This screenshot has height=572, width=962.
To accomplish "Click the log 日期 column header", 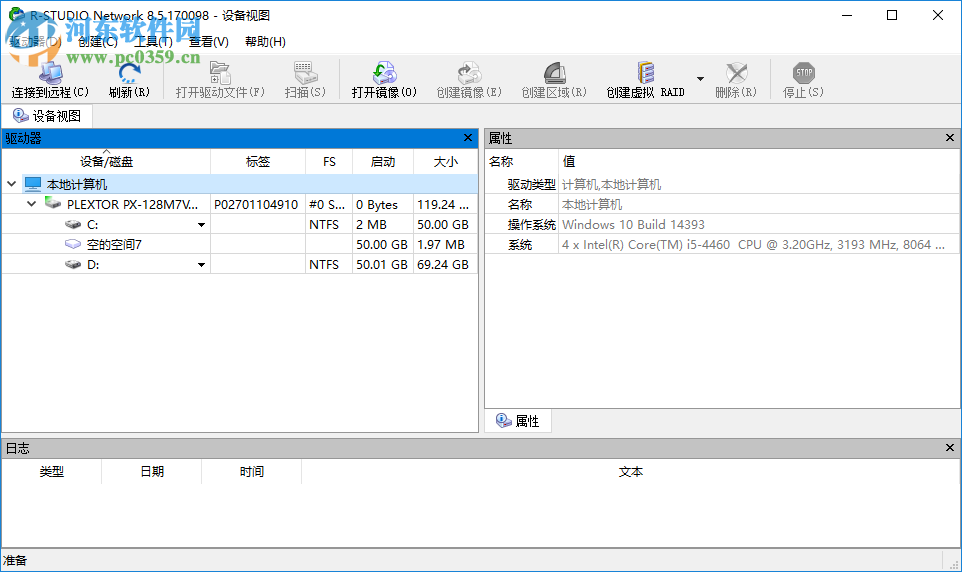I will [152, 471].
